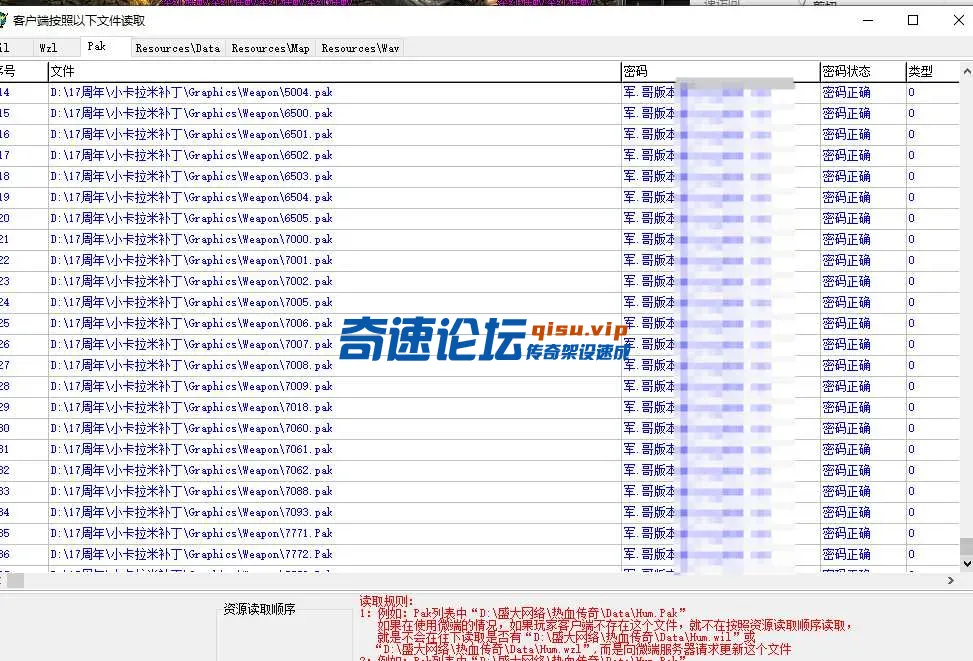
Task: Select the row for Weapon\6501.pak
Action: (x=480, y=135)
